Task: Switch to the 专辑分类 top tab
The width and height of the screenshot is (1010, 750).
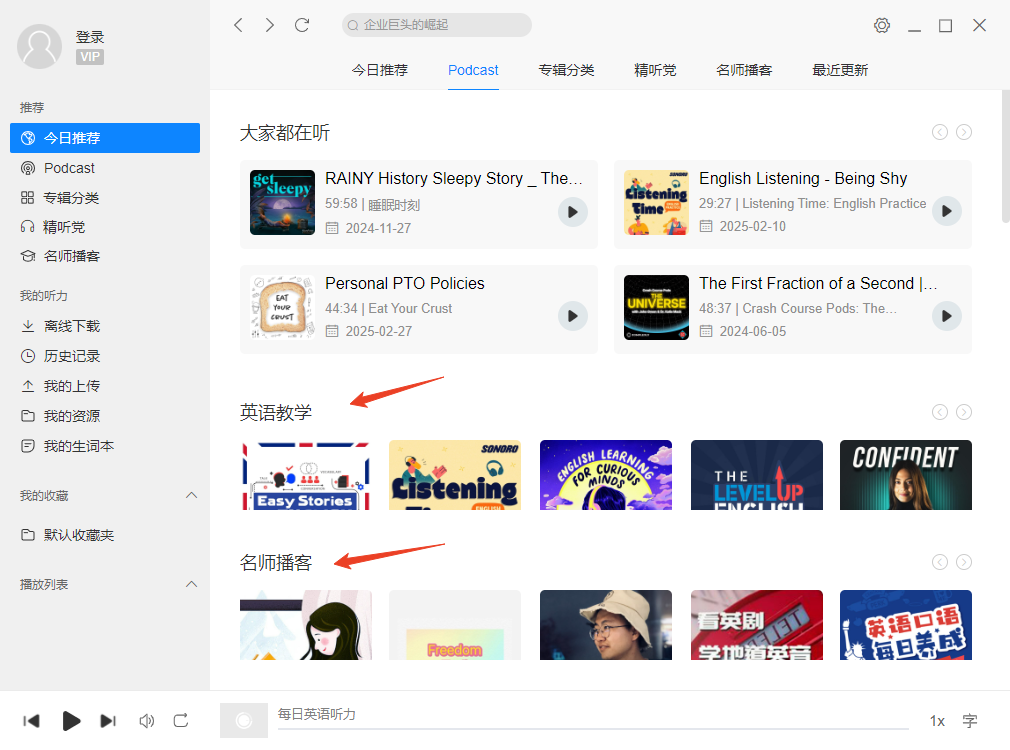Action: 566,70
